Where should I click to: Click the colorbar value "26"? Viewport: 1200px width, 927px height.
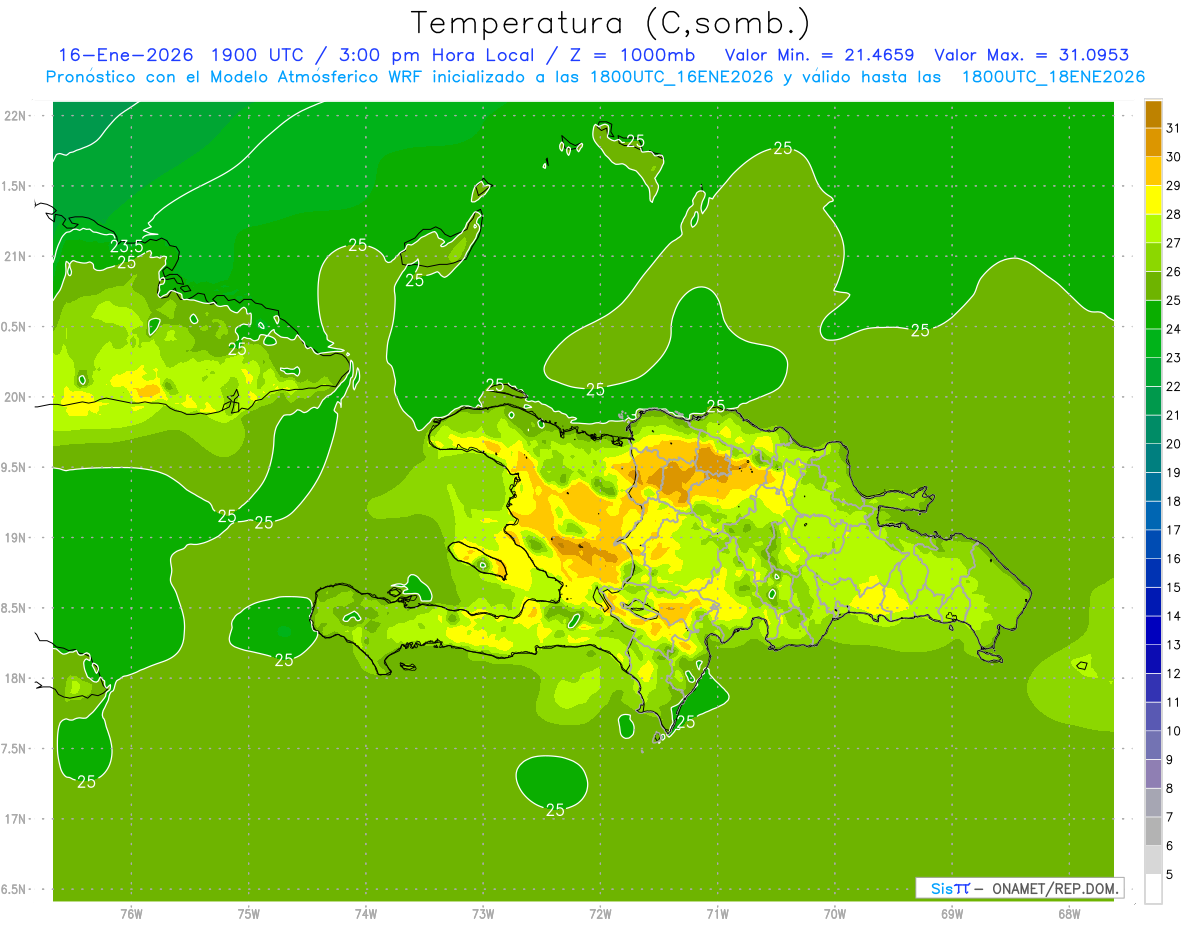click(1174, 272)
